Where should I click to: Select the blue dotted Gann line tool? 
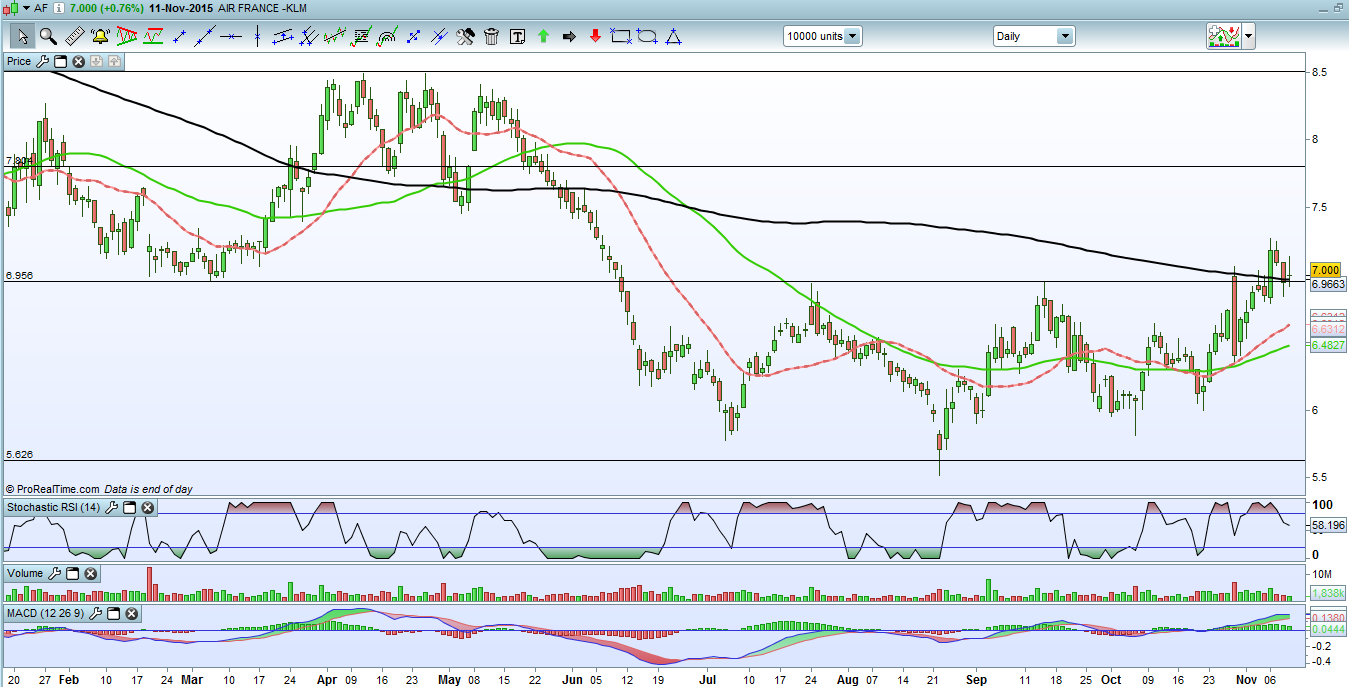click(413, 37)
